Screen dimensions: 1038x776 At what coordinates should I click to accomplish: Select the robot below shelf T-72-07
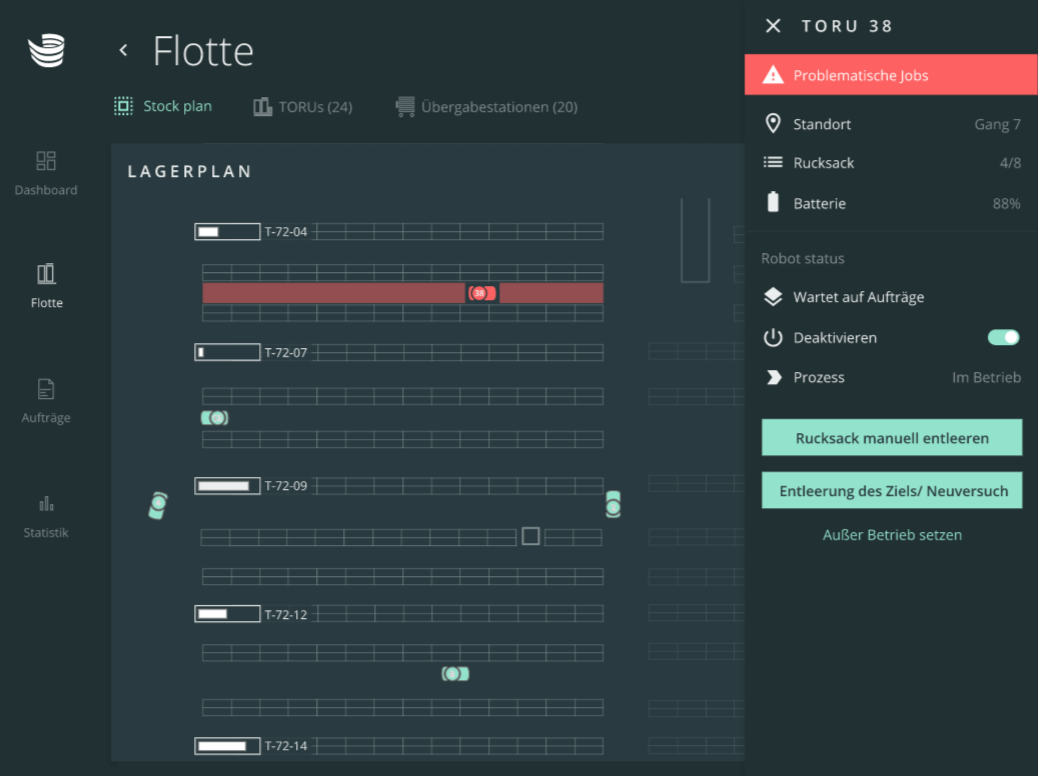(215, 418)
